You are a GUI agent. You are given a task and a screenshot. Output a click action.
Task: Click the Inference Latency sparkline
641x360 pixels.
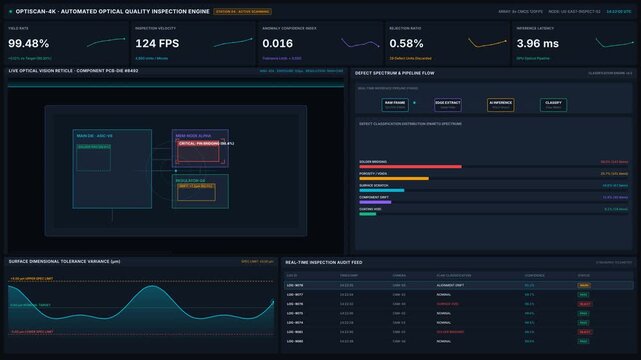pos(614,42)
